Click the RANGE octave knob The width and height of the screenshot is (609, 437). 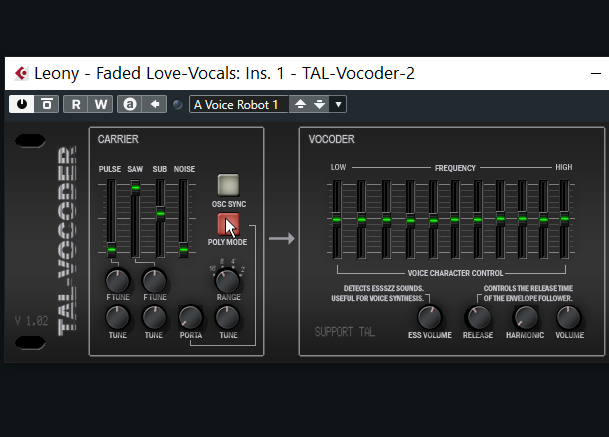click(227, 280)
